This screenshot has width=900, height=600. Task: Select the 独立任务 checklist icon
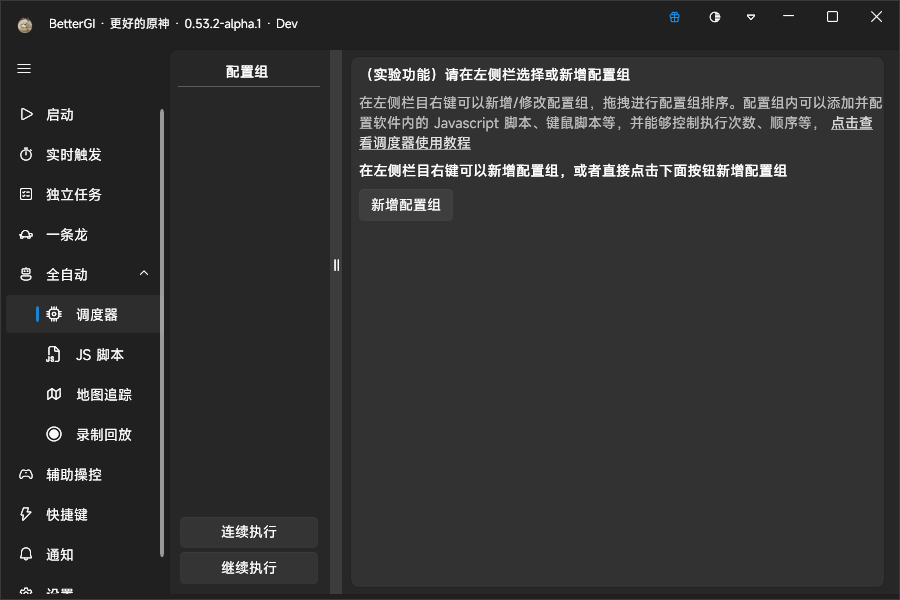[x=27, y=195]
